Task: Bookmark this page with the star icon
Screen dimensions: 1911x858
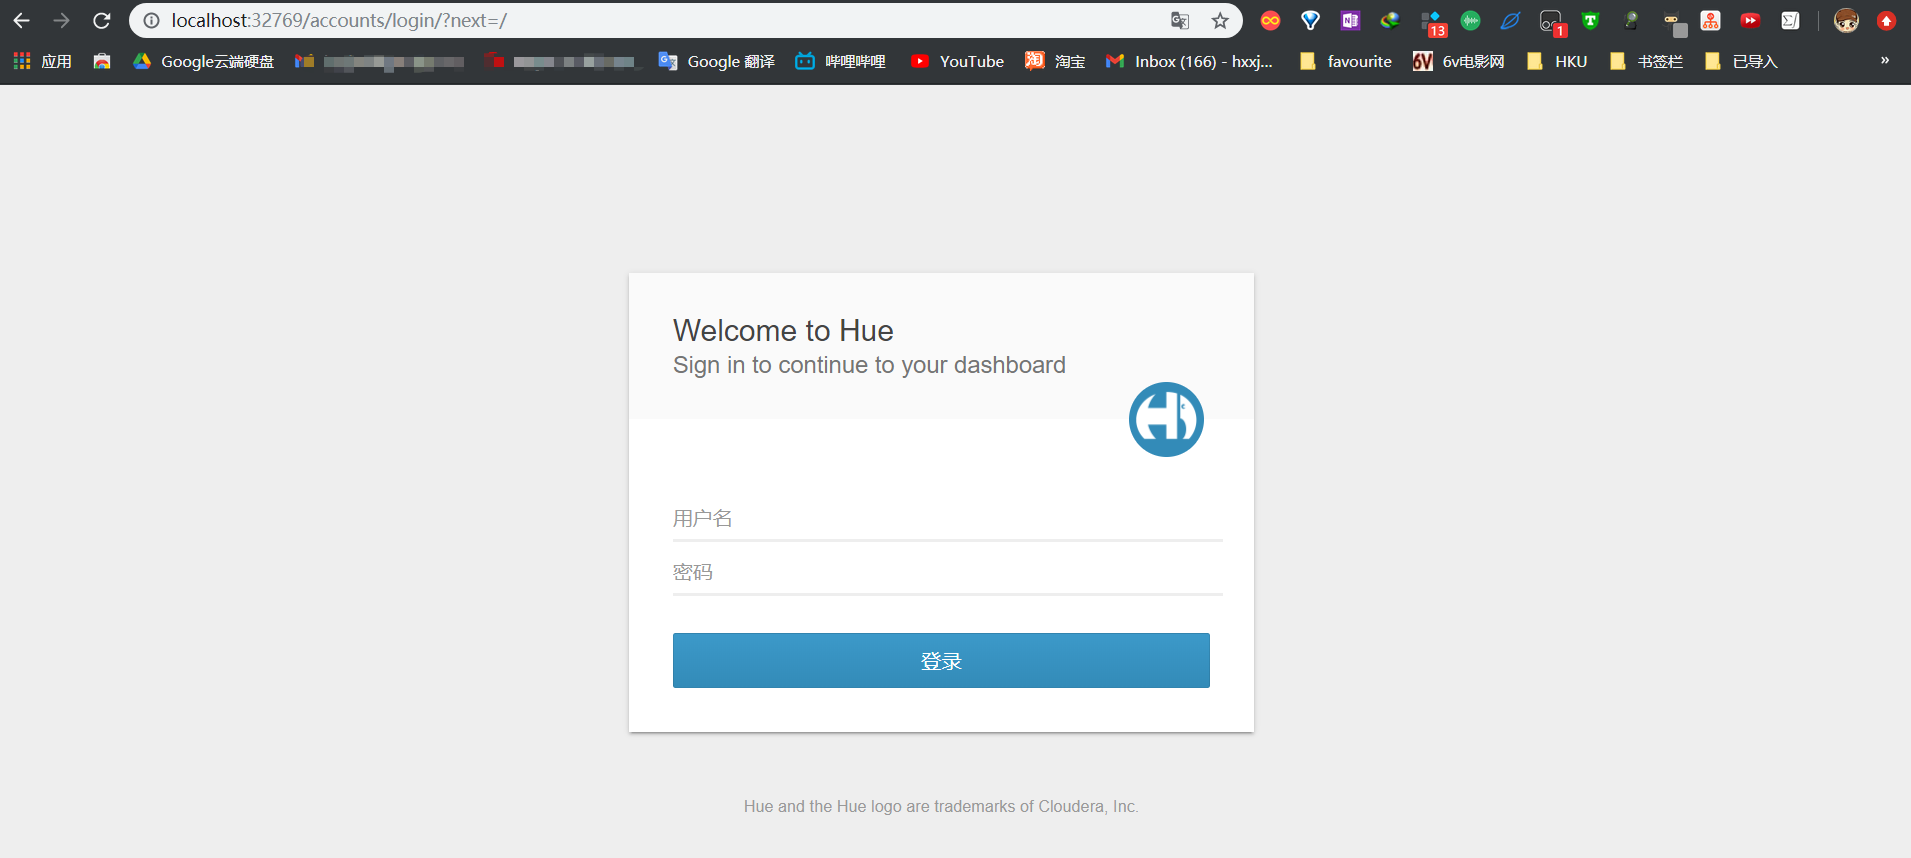Action: pyautogui.click(x=1220, y=20)
